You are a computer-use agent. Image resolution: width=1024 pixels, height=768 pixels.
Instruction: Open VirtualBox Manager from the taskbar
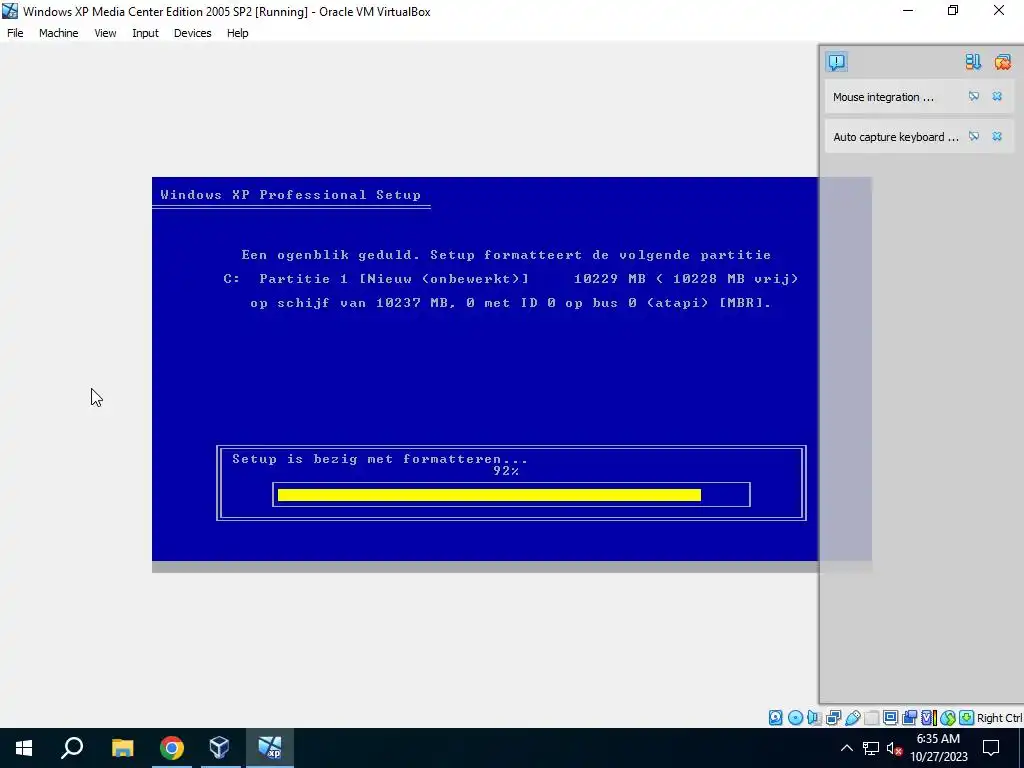[x=220, y=748]
